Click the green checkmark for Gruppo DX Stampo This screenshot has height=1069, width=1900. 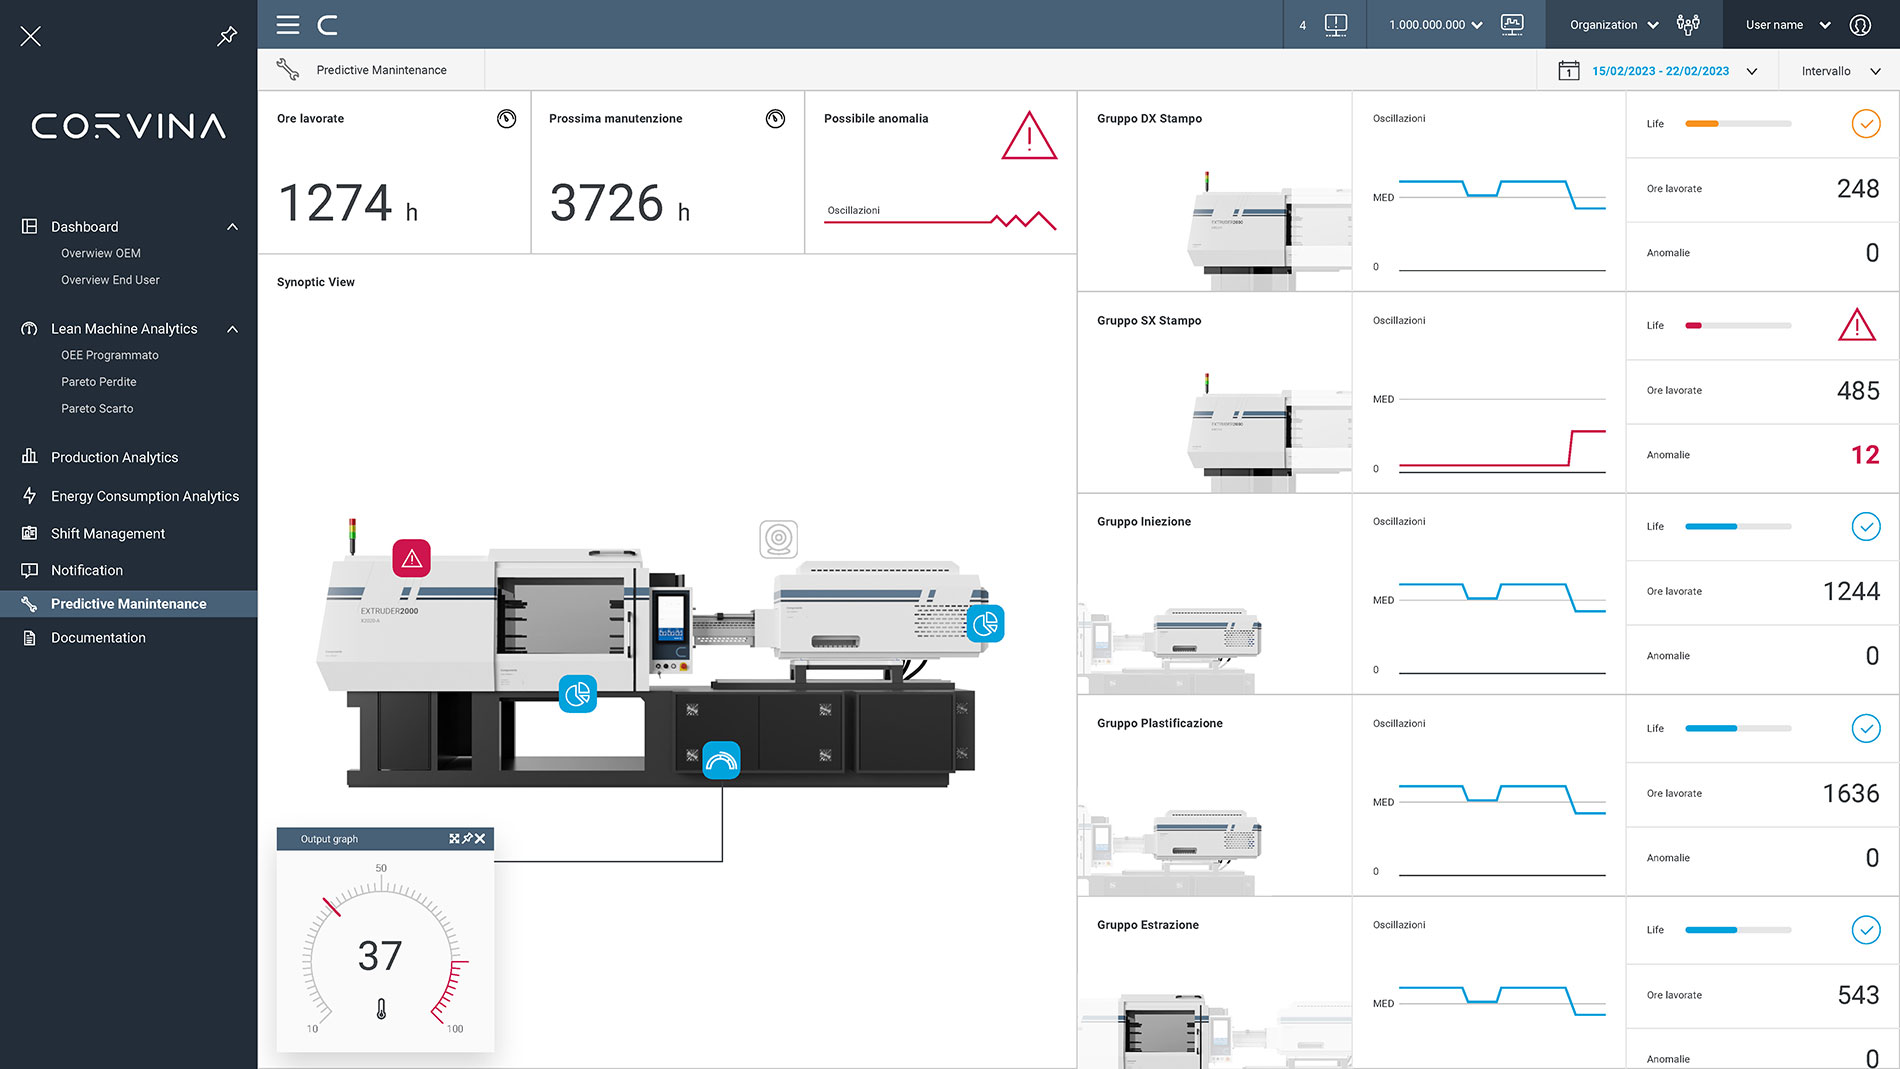pos(1865,124)
